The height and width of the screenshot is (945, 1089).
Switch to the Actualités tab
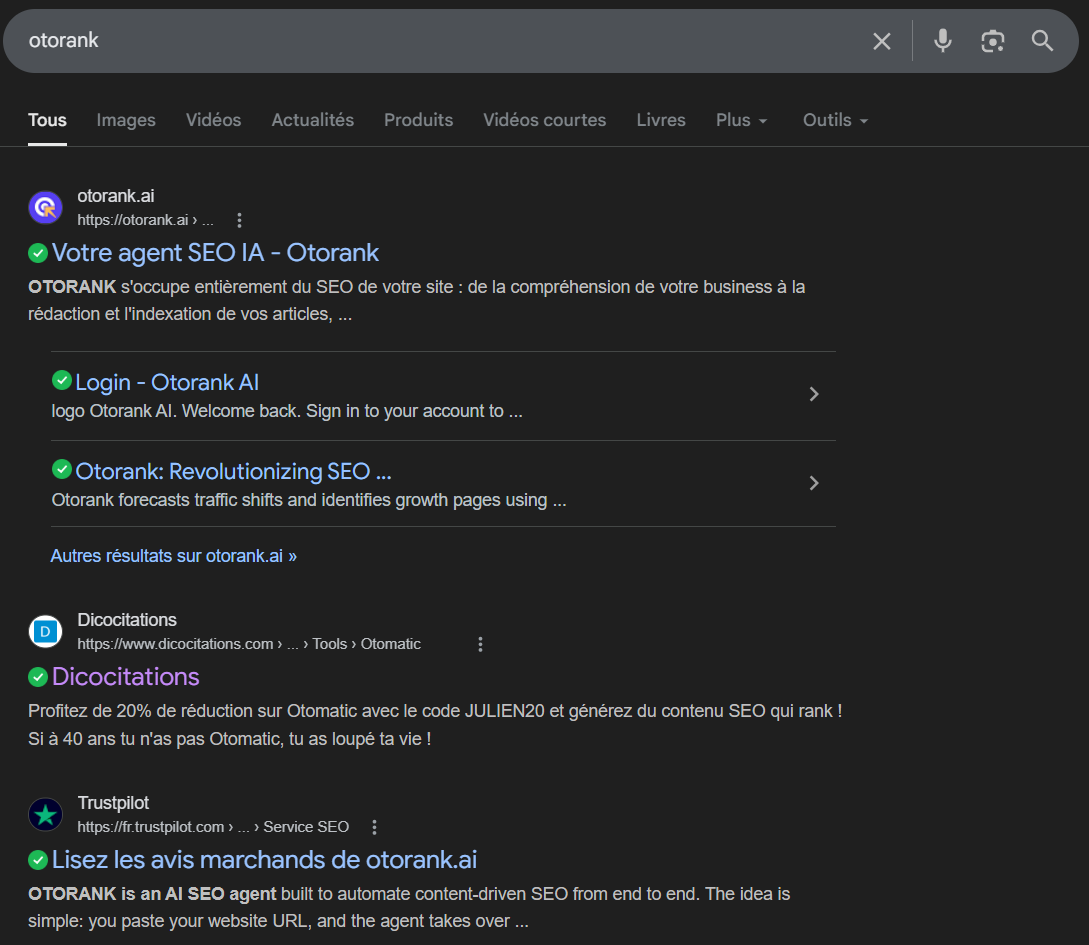tap(313, 120)
